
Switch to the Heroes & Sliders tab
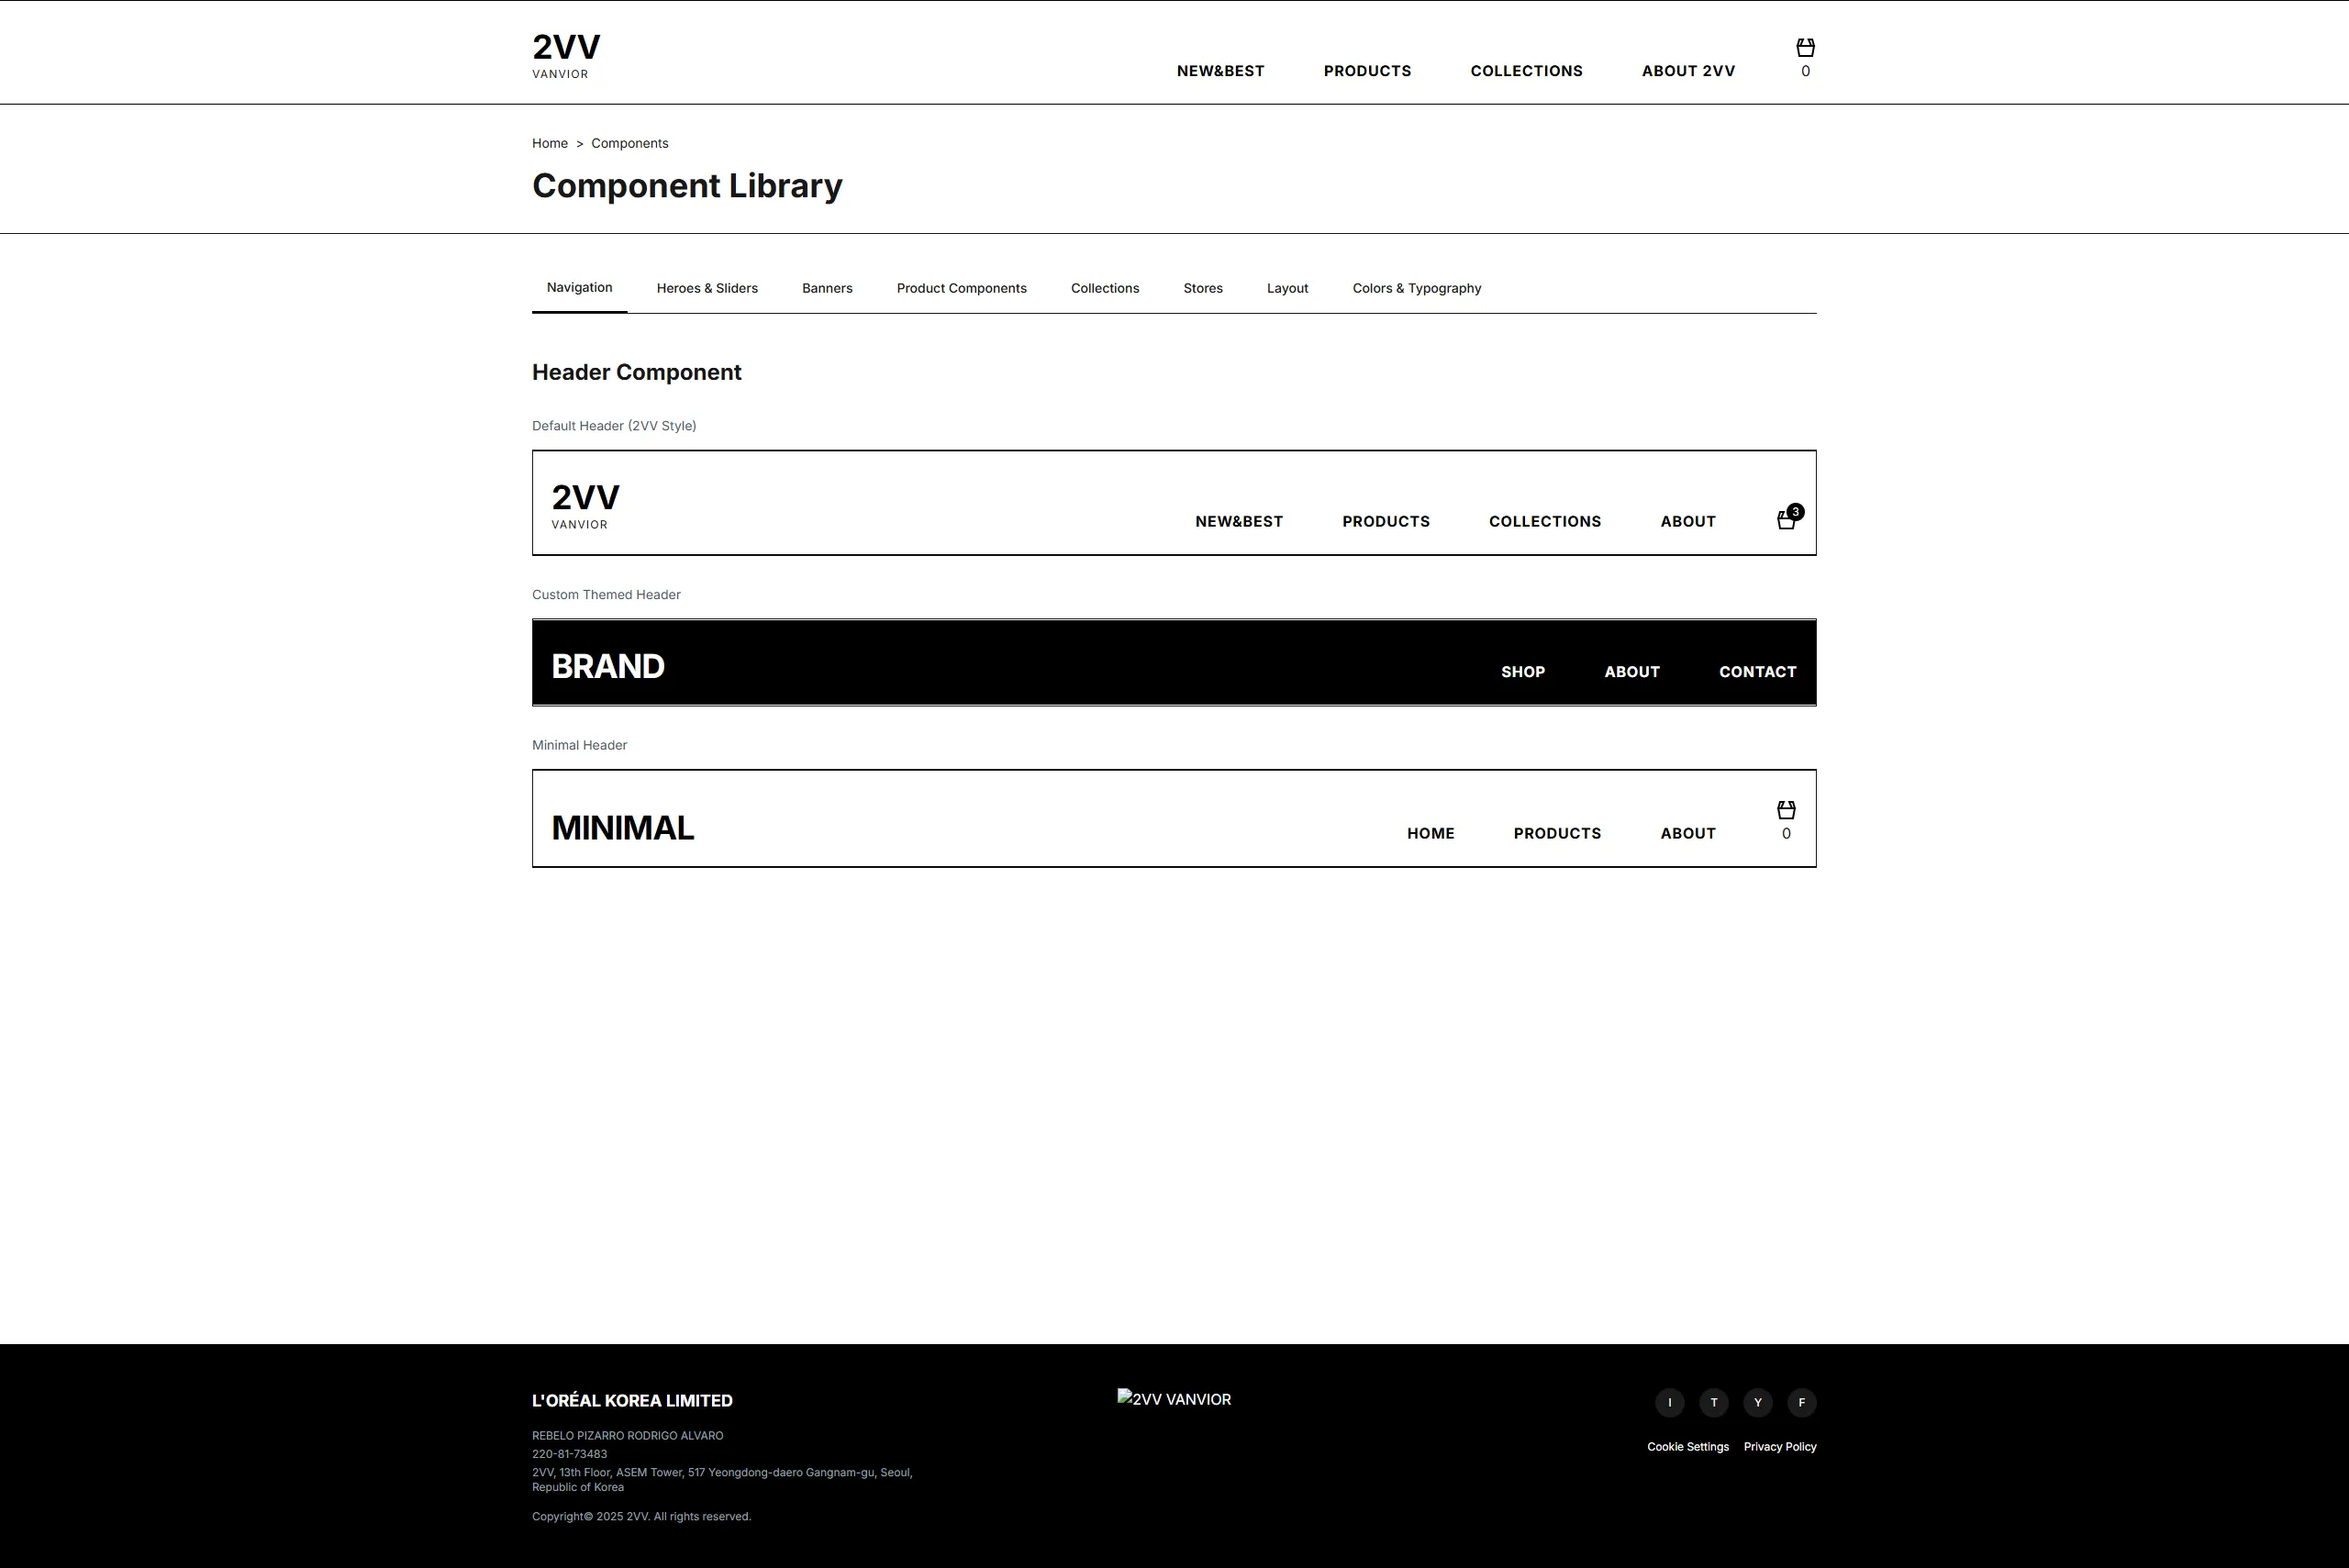[707, 288]
